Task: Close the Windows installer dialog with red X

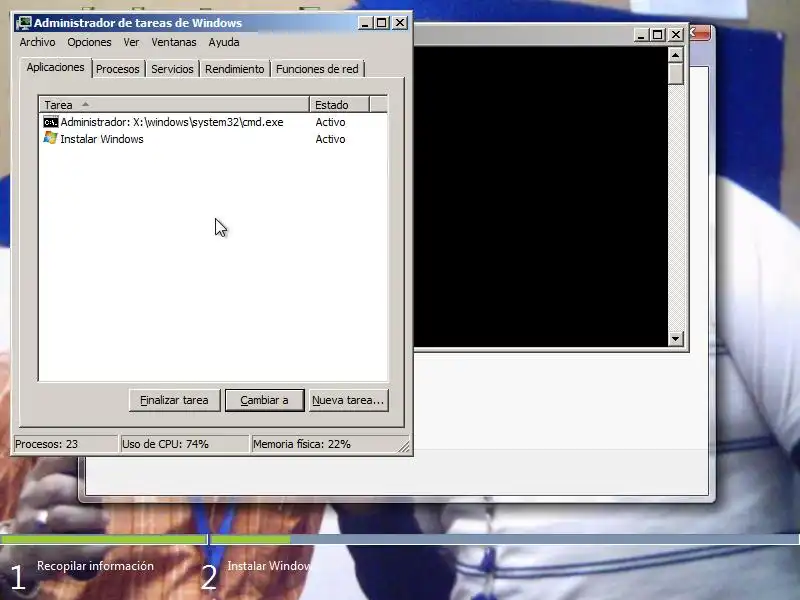Action: tap(701, 34)
